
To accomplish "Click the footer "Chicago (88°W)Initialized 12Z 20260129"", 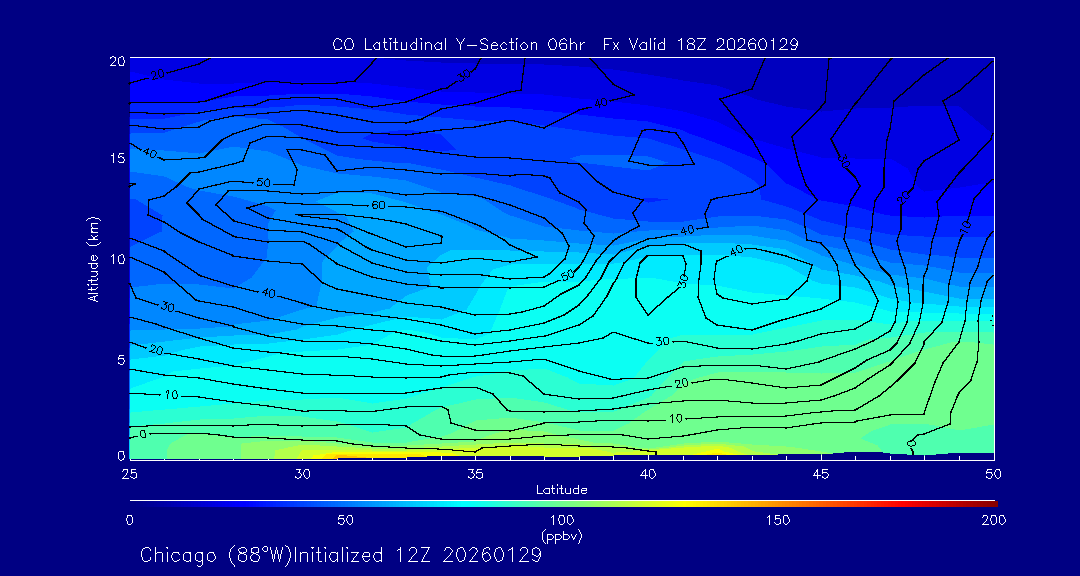I will click(x=341, y=555).
